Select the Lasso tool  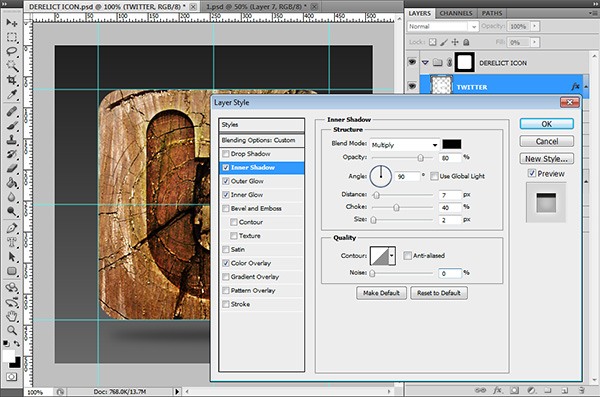click(12, 51)
